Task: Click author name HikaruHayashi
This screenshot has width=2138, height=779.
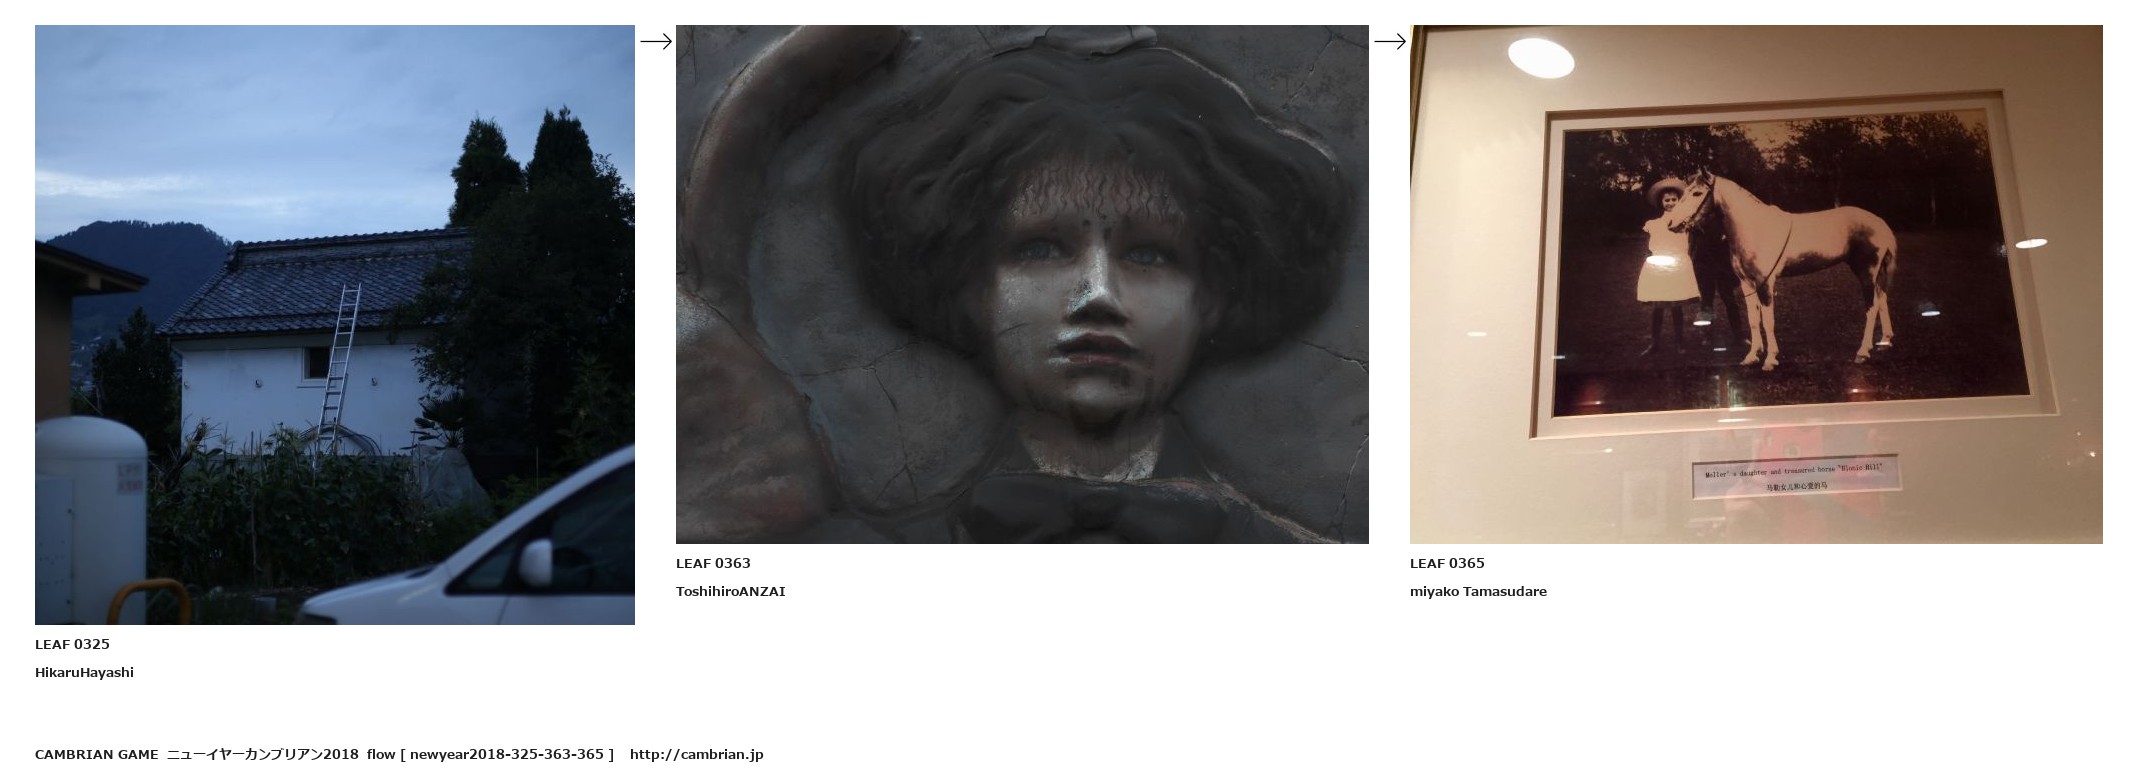Action: [84, 672]
